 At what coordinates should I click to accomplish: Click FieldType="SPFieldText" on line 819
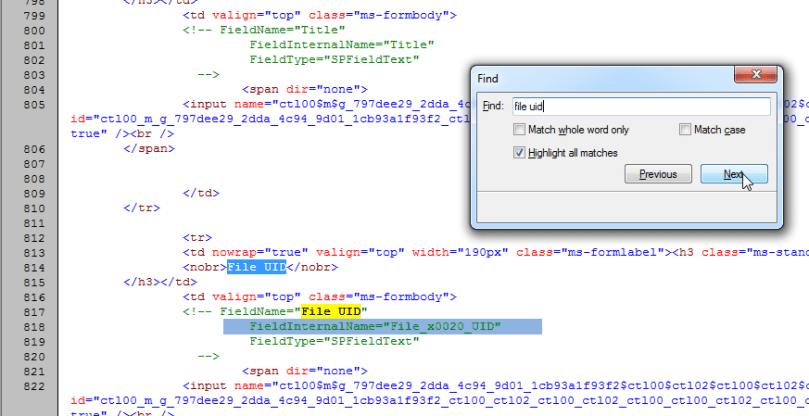pos(333,341)
